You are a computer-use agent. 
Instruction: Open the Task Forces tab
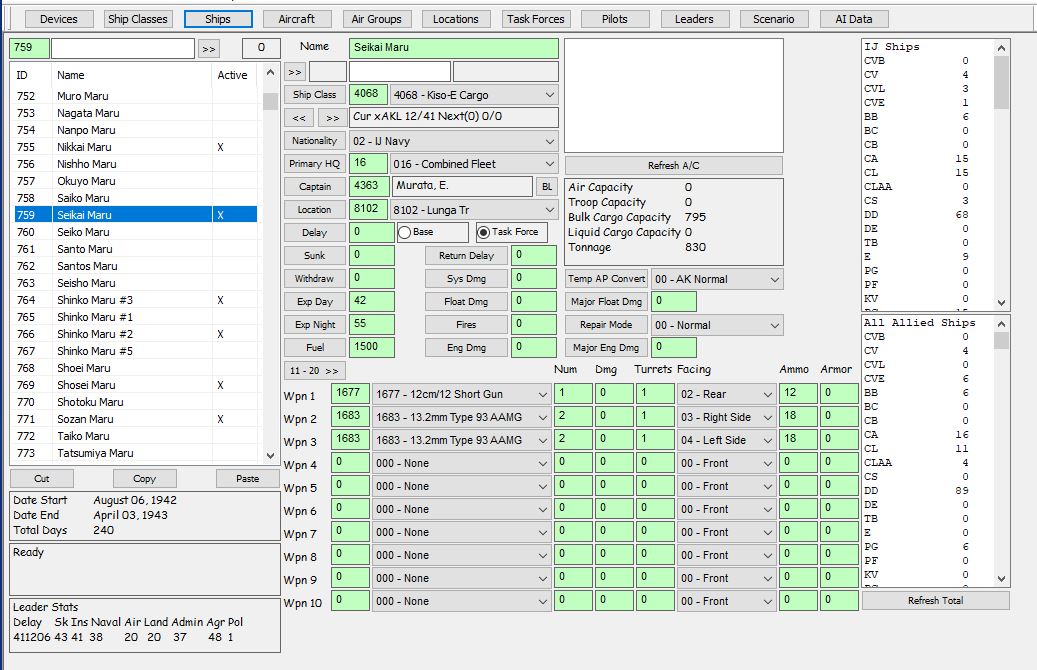tap(535, 19)
